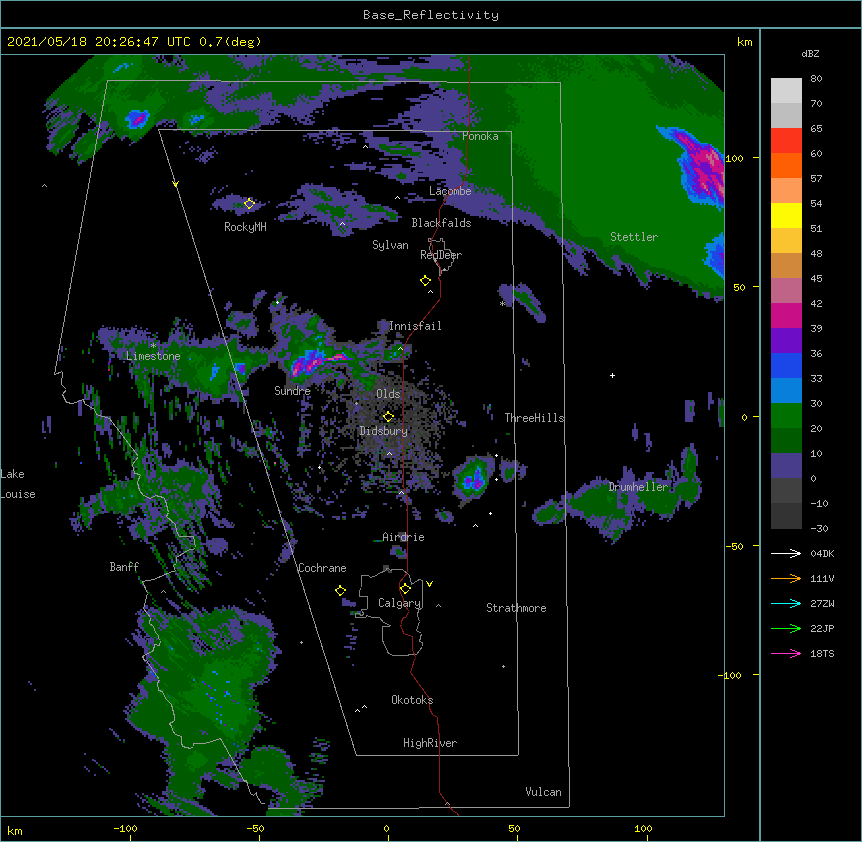The image size is (862, 842).
Task: Click the Limestone label
Action: click(x=153, y=356)
